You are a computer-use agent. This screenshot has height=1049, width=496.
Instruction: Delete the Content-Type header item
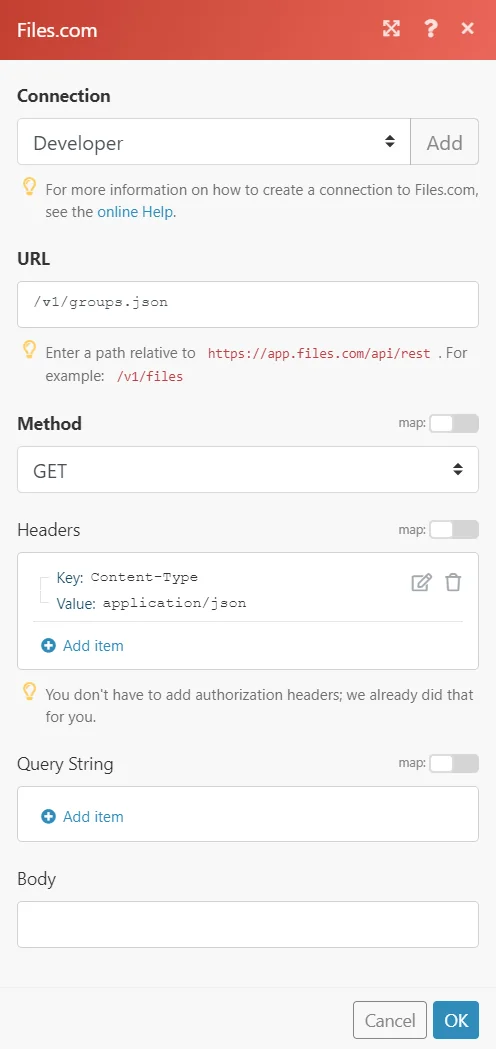pos(453,583)
